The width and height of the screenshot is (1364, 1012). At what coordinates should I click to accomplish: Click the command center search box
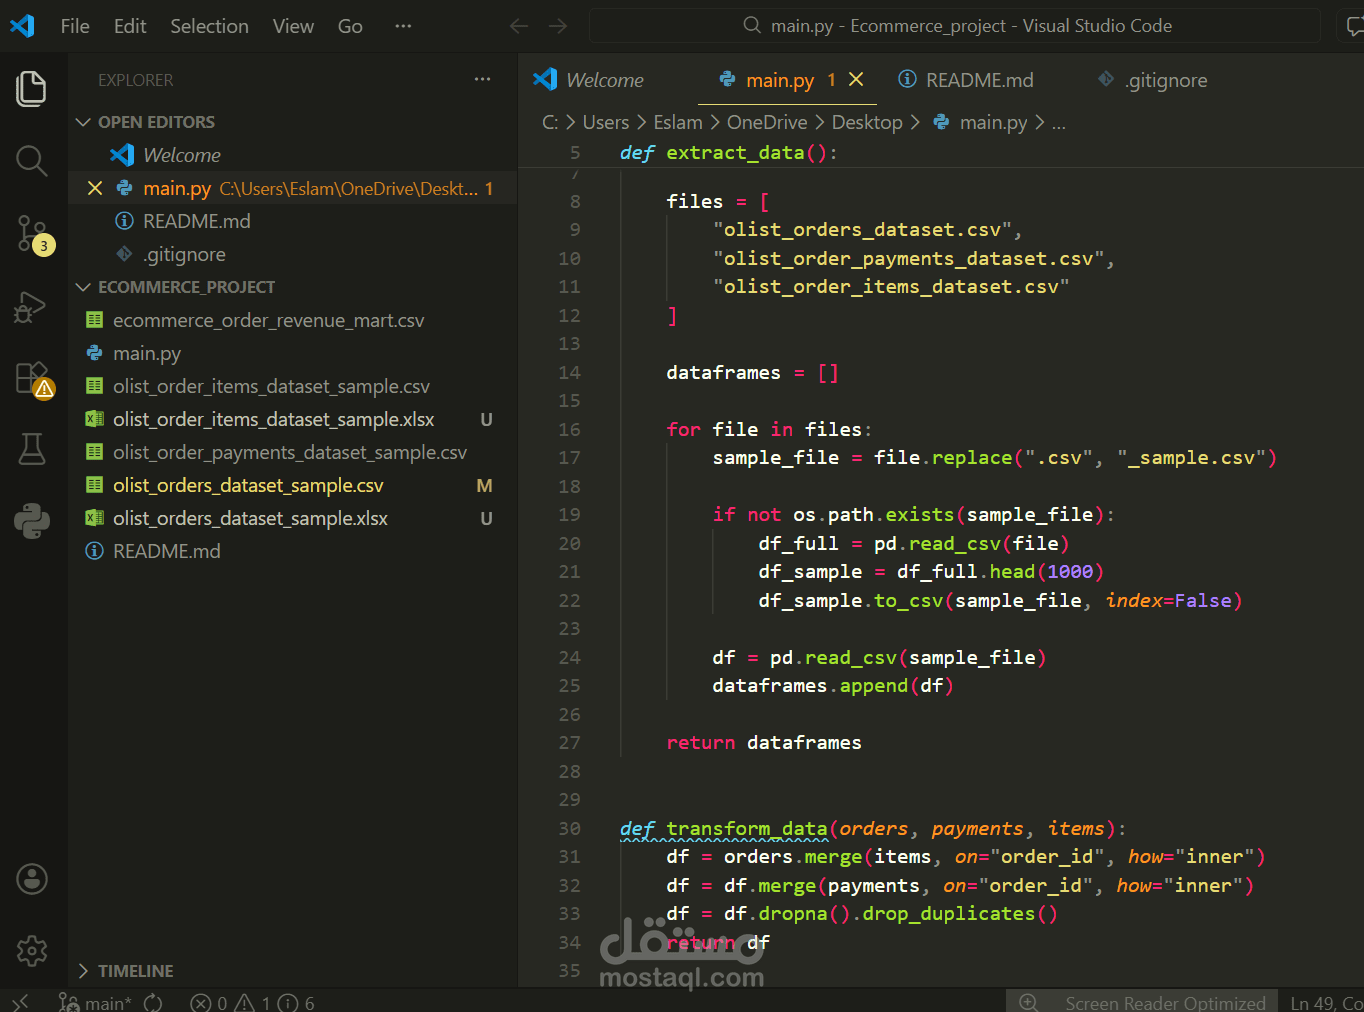click(x=955, y=26)
